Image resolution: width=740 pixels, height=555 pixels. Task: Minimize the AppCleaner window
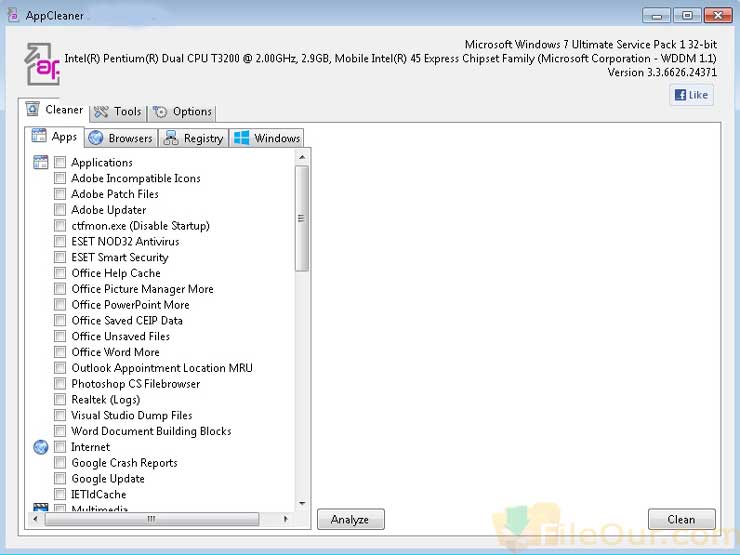(656, 16)
